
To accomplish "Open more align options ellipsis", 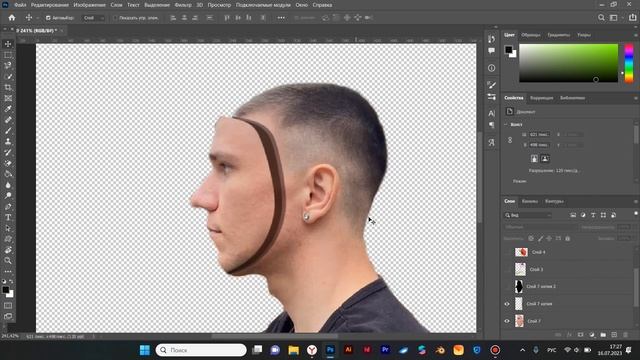I will (281, 18).
